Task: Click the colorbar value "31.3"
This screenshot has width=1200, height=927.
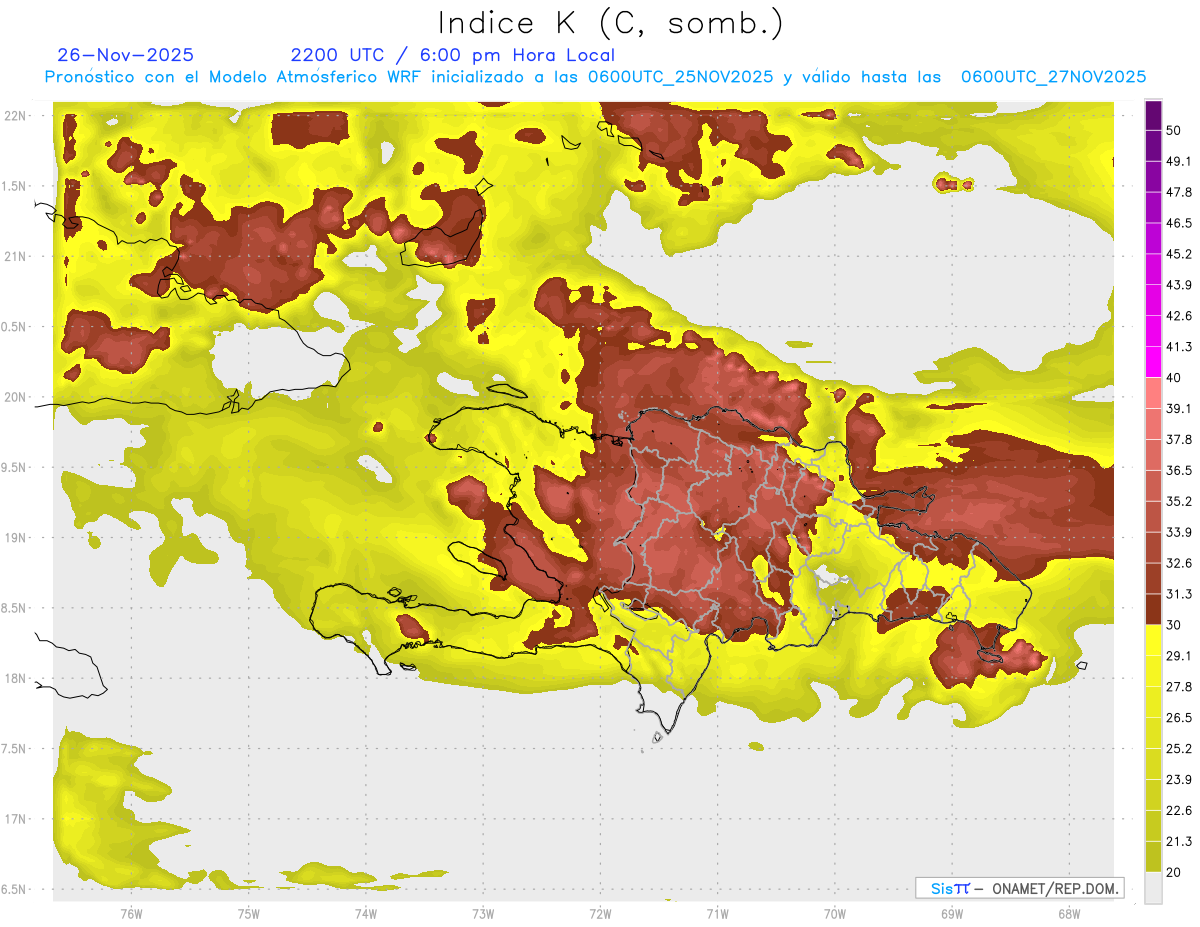Action: [x=1180, y=594]
